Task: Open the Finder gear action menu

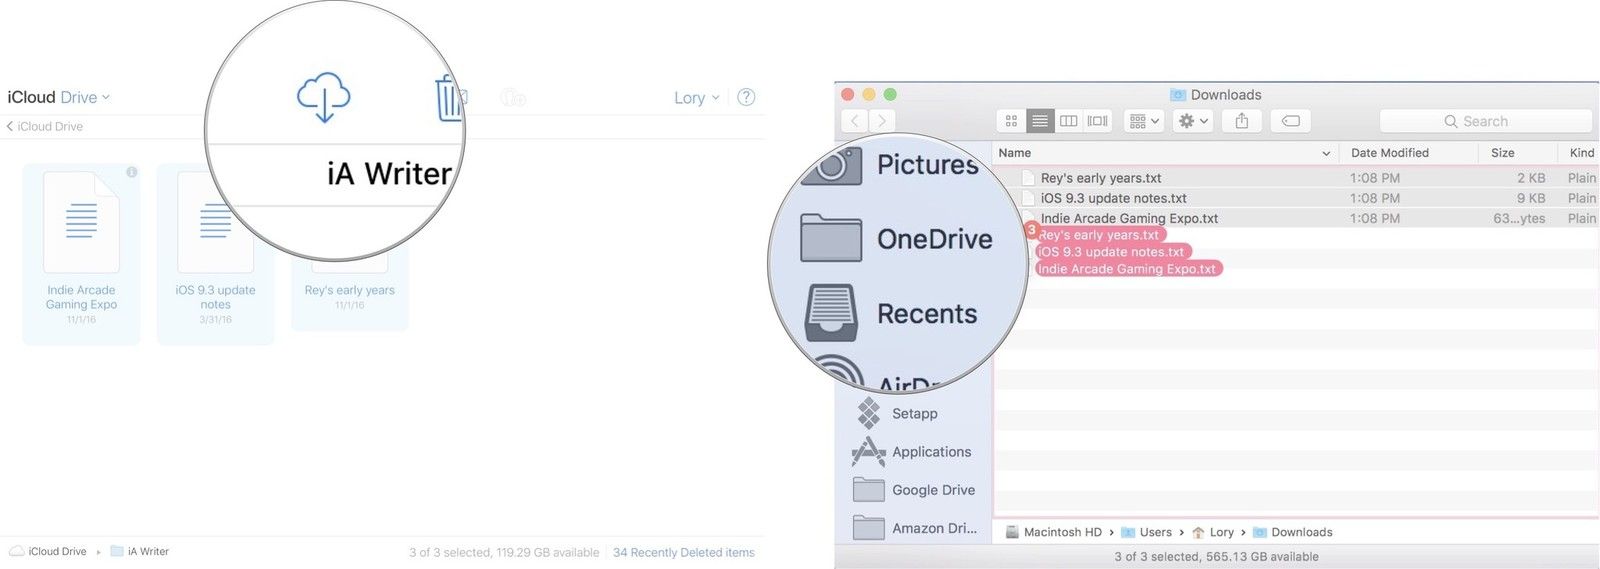Action: point(1193,121)
